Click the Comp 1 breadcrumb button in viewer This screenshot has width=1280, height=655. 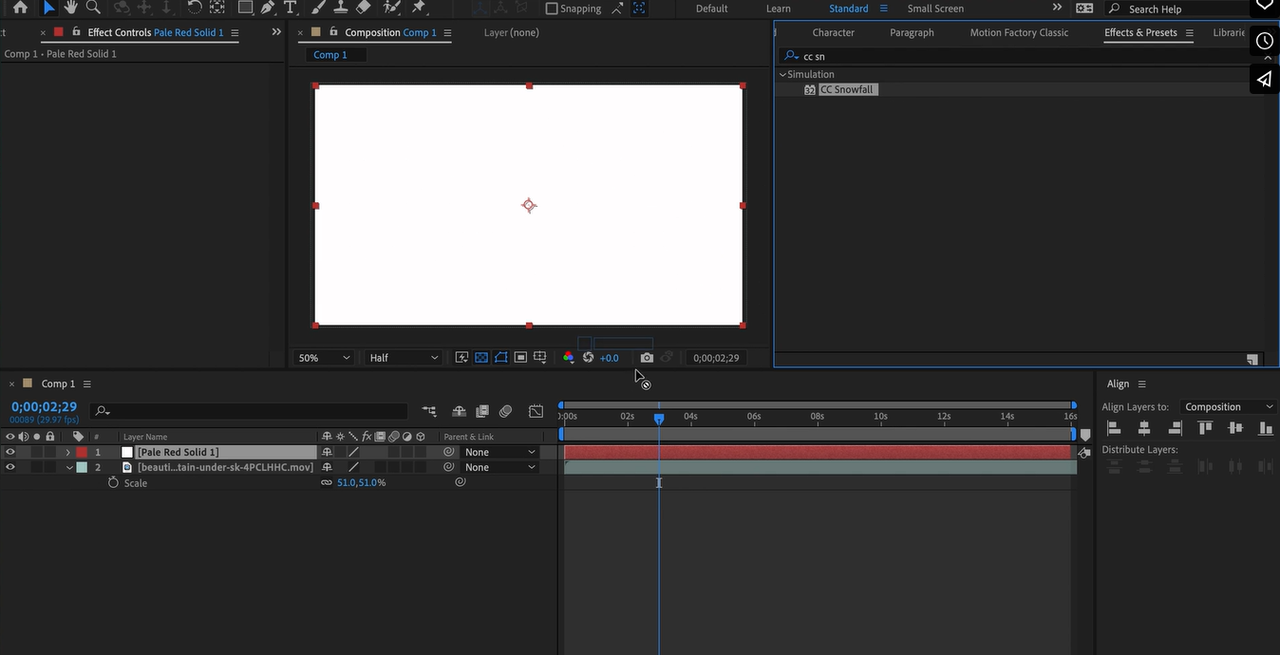point(330,55)
